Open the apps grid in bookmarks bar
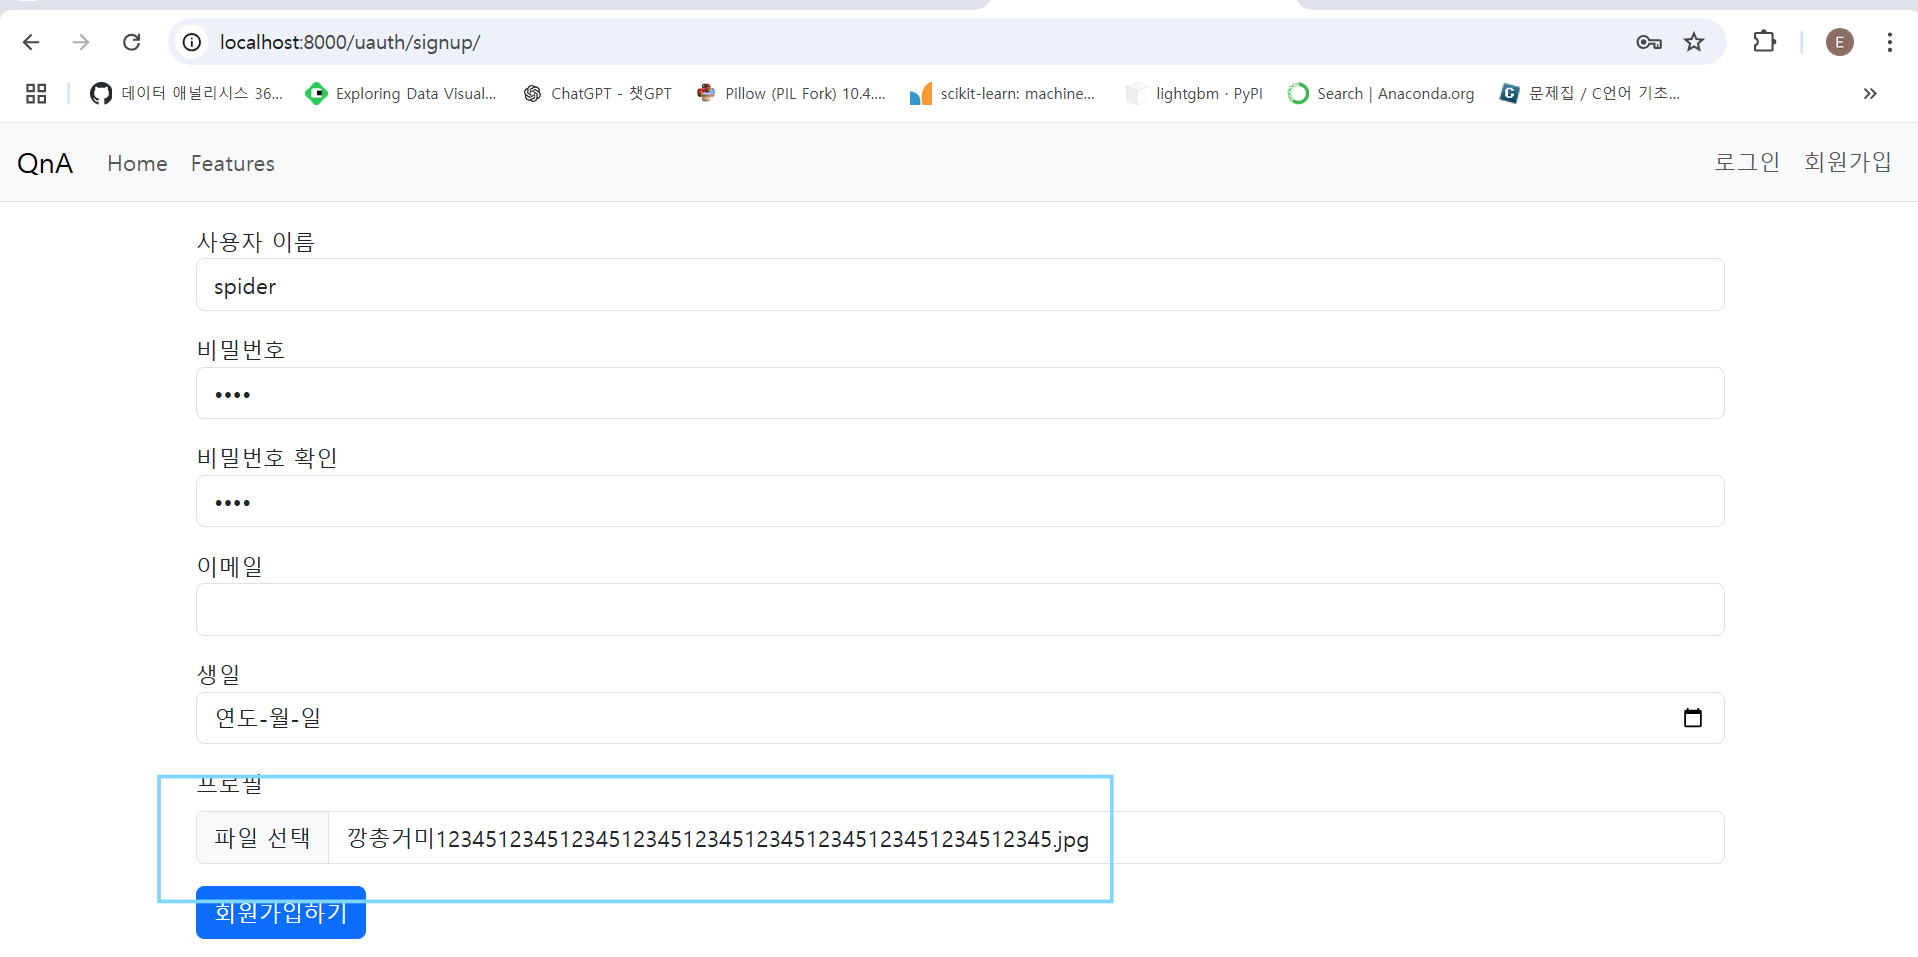 pyautogui.click(x=36, y=94)
